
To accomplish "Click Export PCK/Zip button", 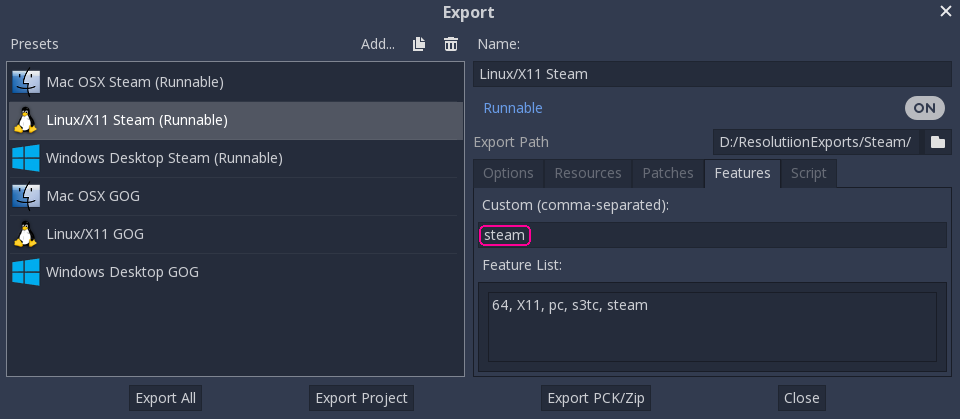I will (595, 398).
